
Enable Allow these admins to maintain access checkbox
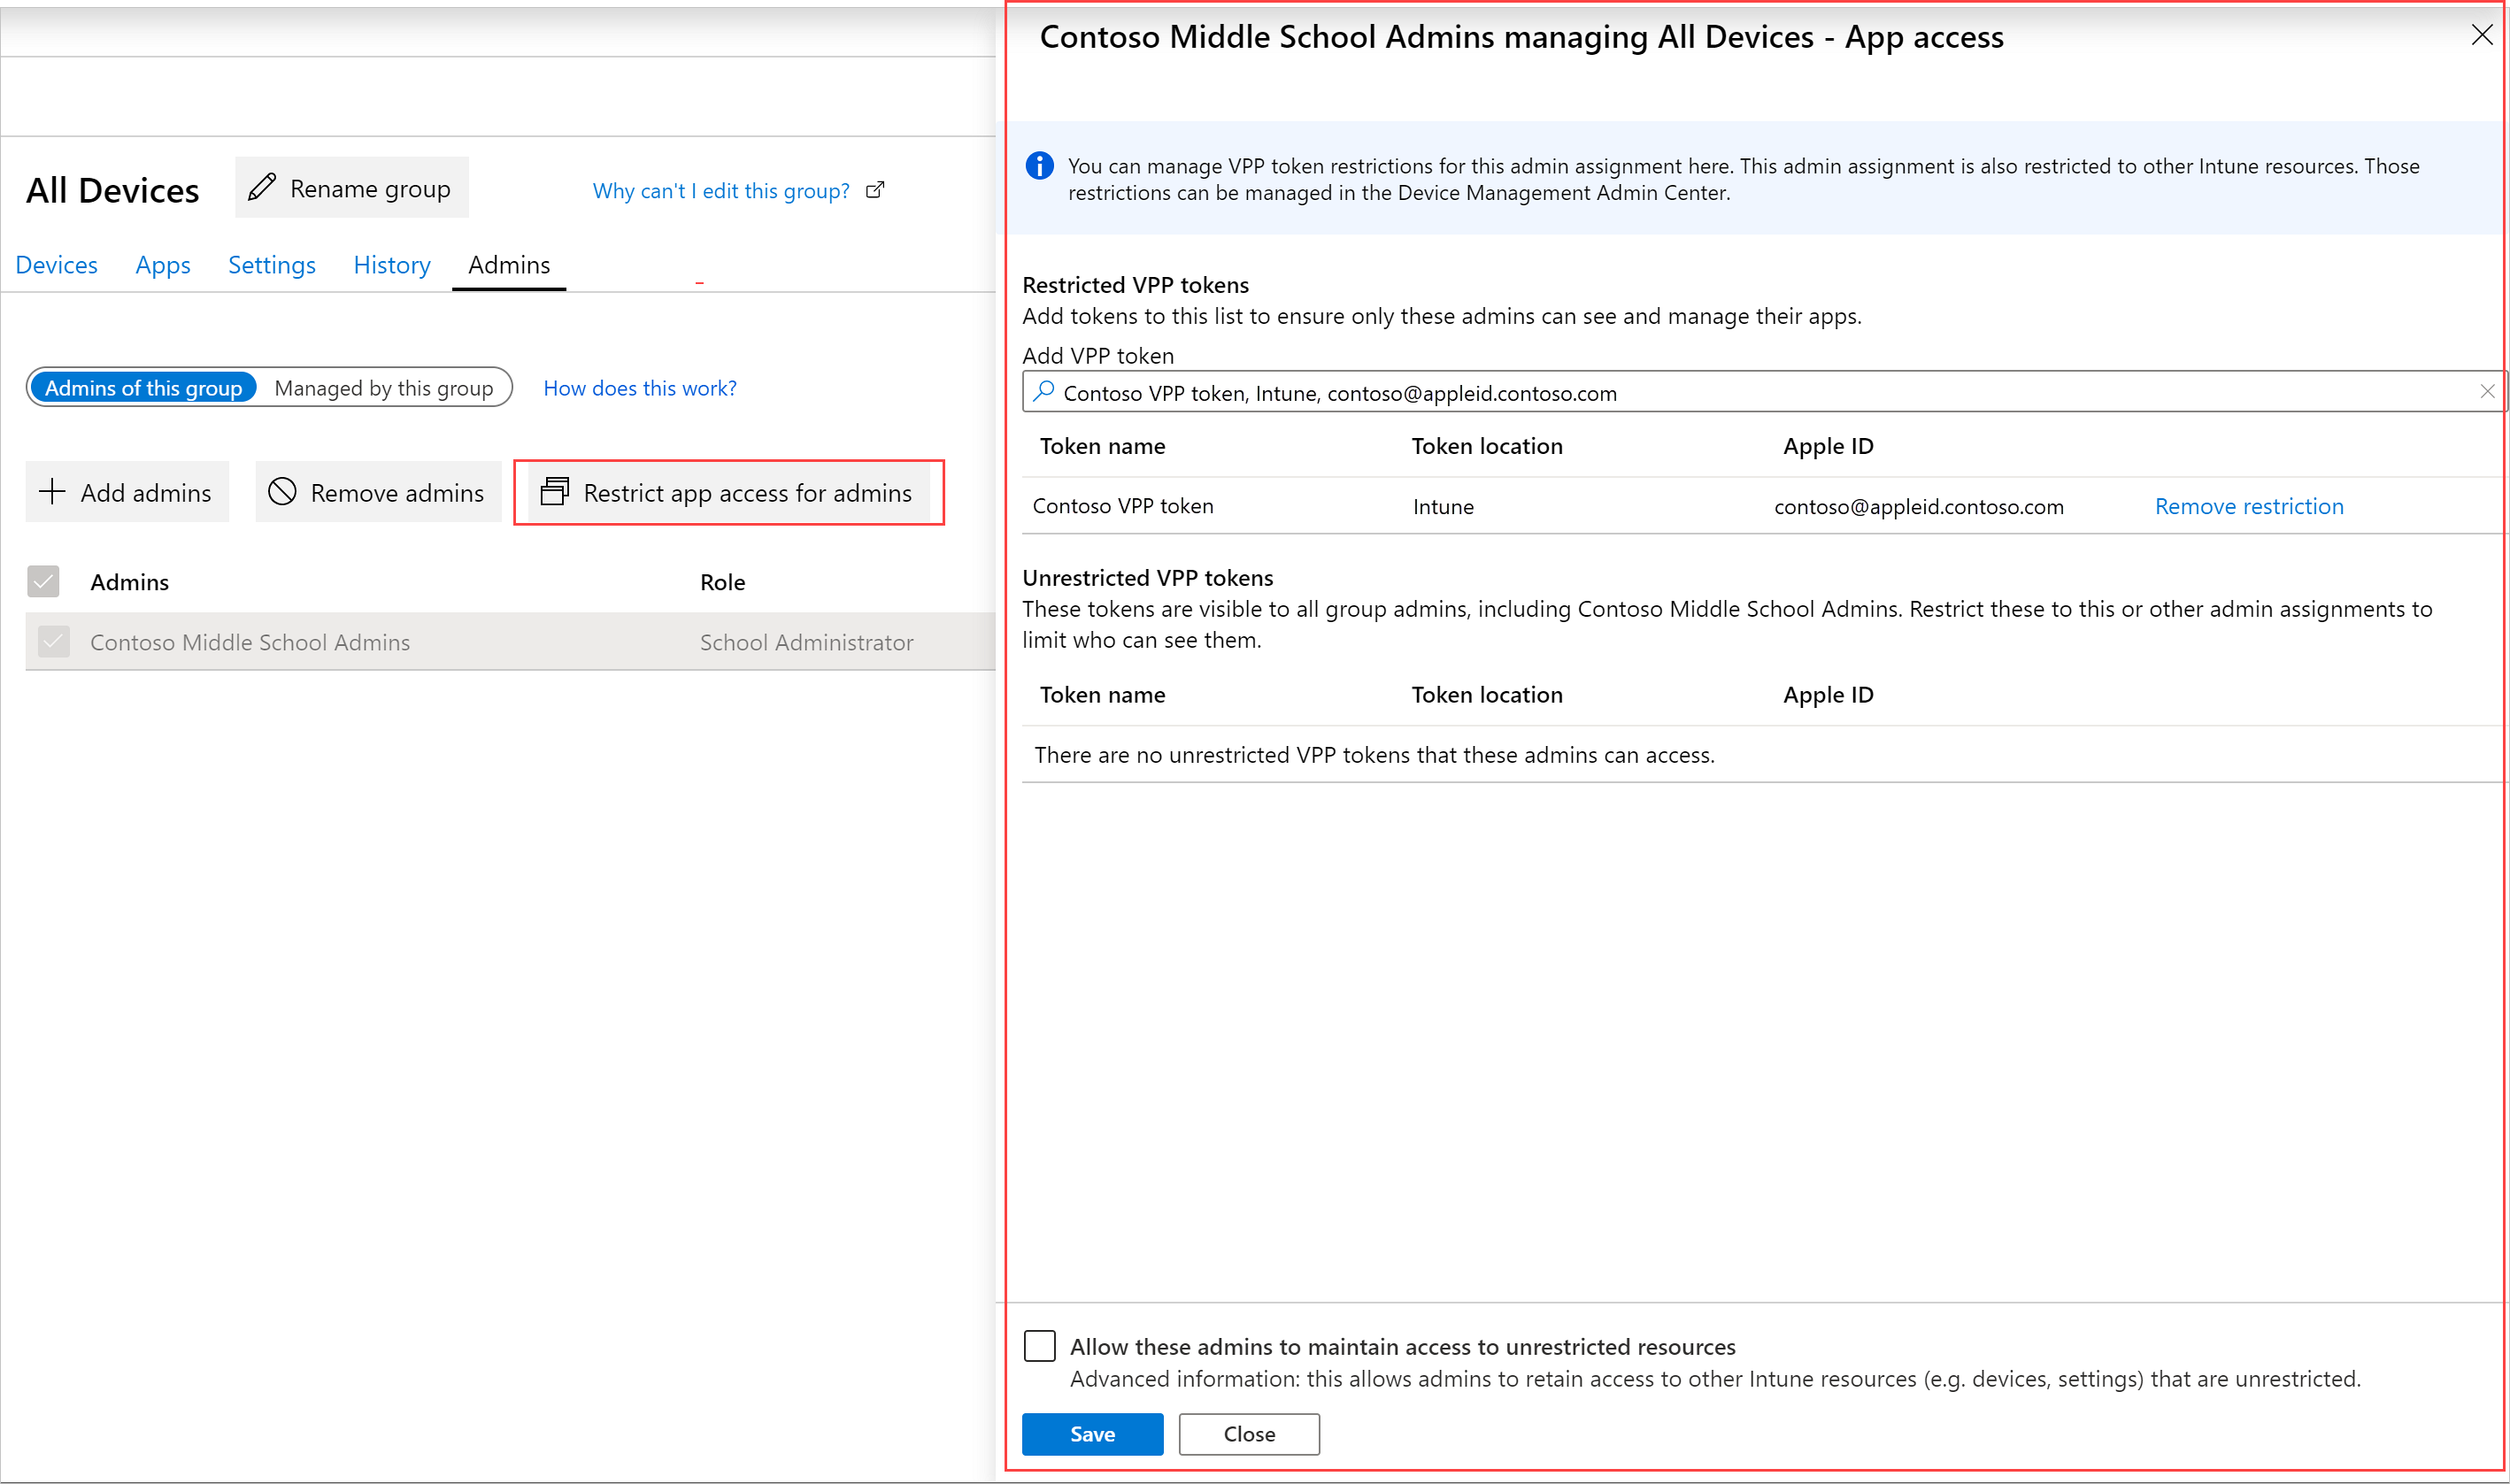(x=1040, y=1346)
